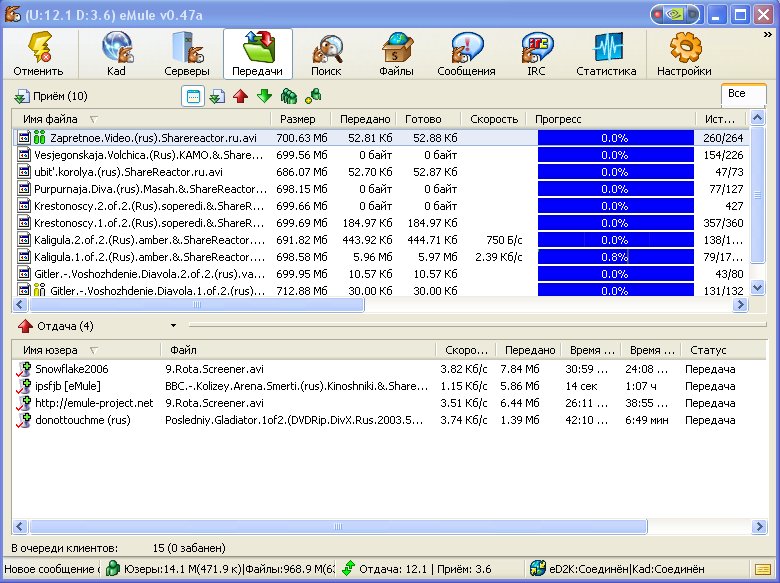Click downloads list horizontal scroll right arrow
The width and height of the screenshot is (780, 583).
pos(740,304)
